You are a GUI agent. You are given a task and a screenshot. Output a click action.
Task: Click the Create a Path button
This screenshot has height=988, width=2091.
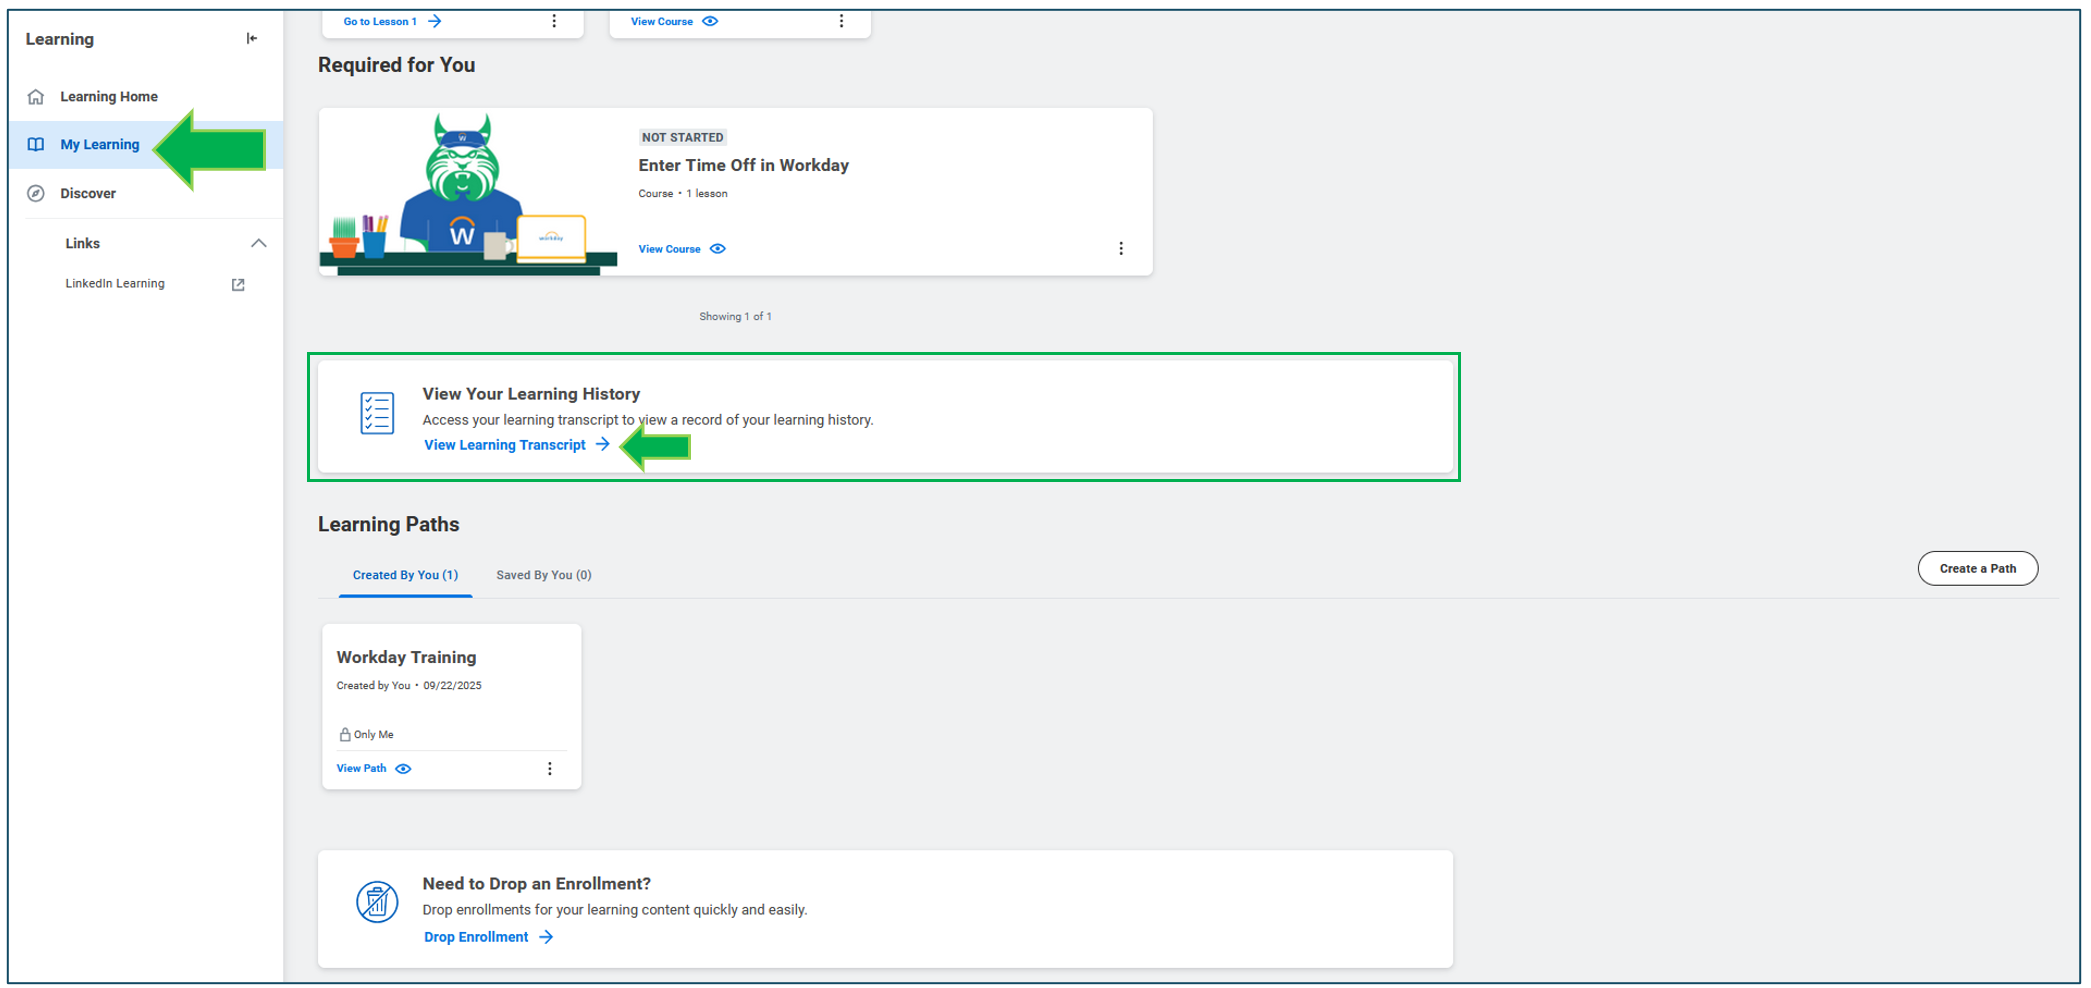coord(1977,568)
